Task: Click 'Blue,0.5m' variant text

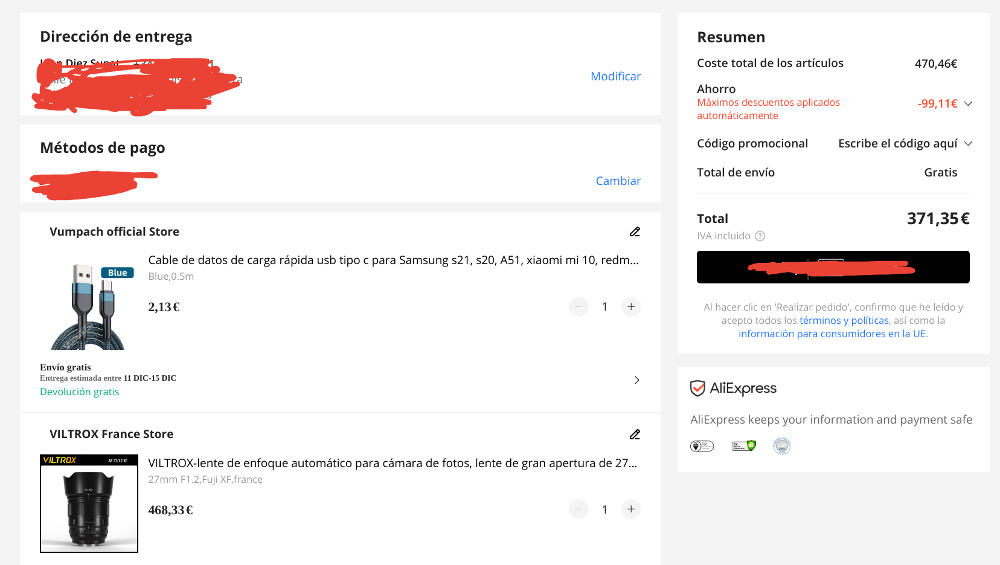Action: click(x=171, y=276)
